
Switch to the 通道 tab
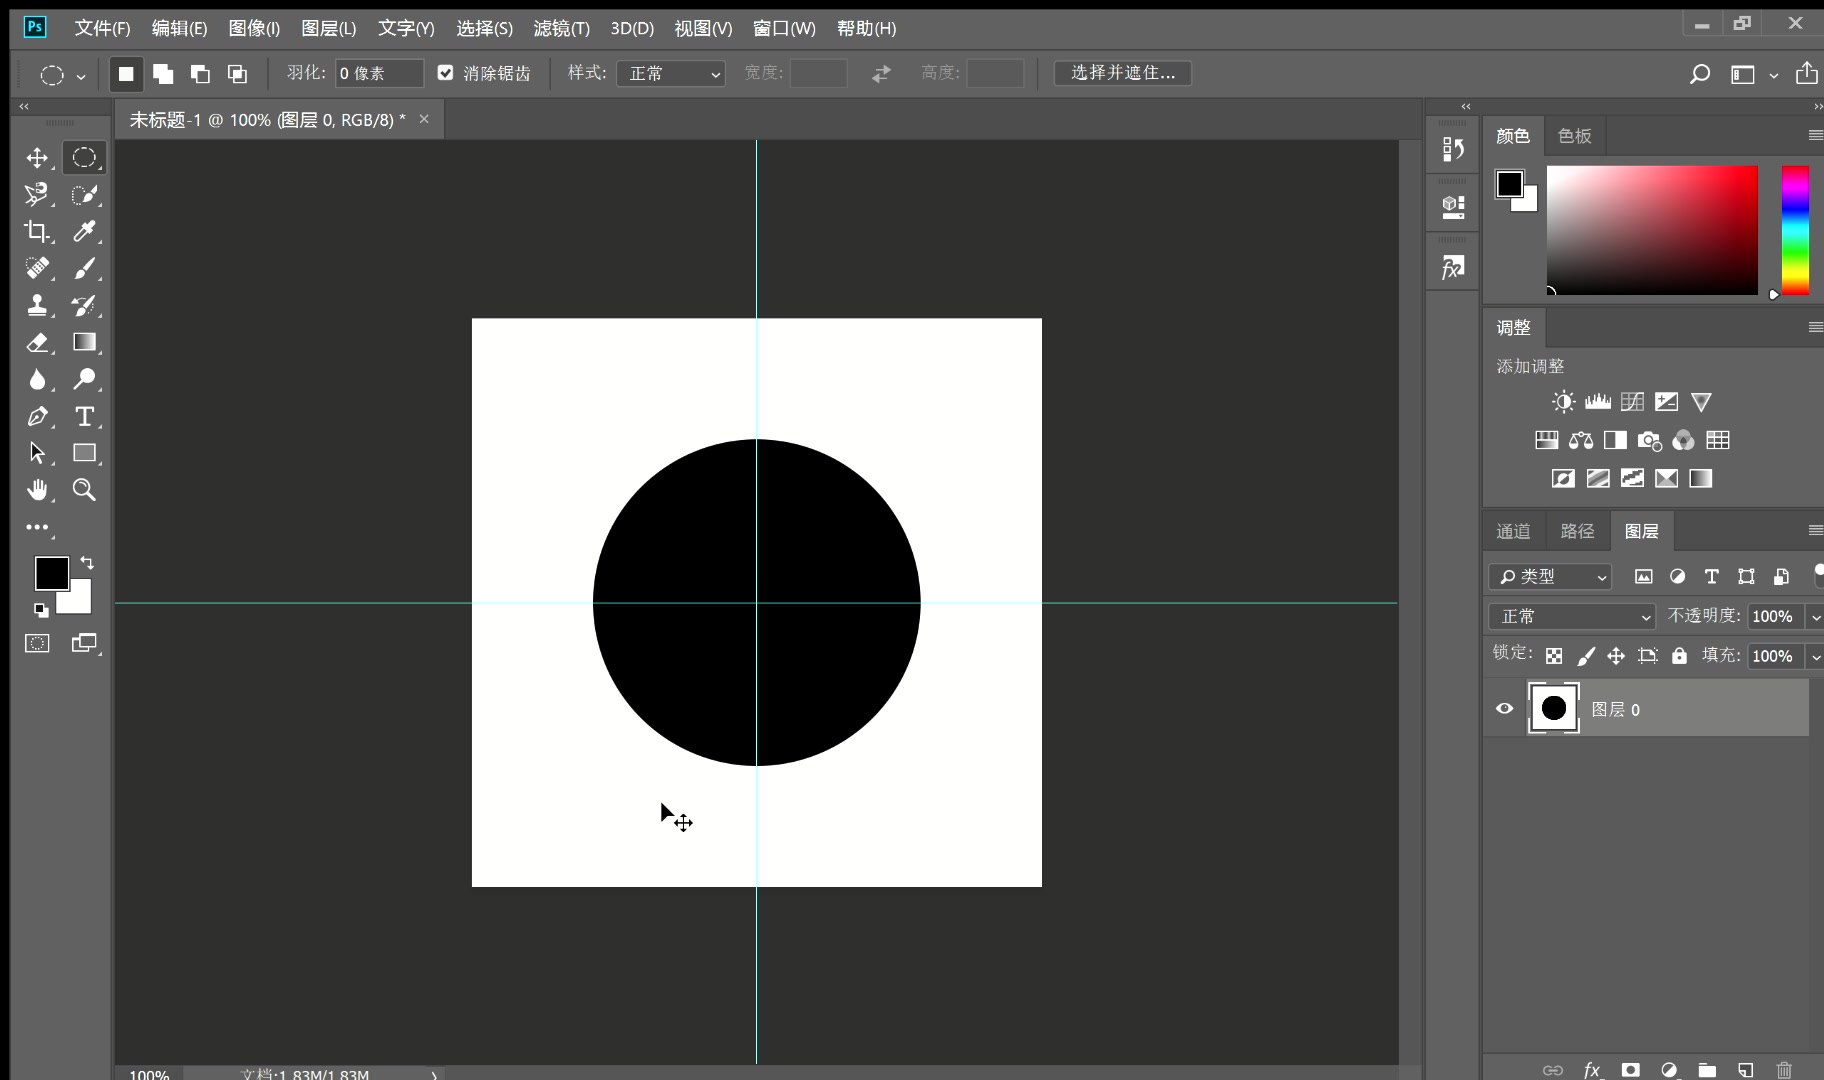pyautogui.click(x=1513, y=531)
